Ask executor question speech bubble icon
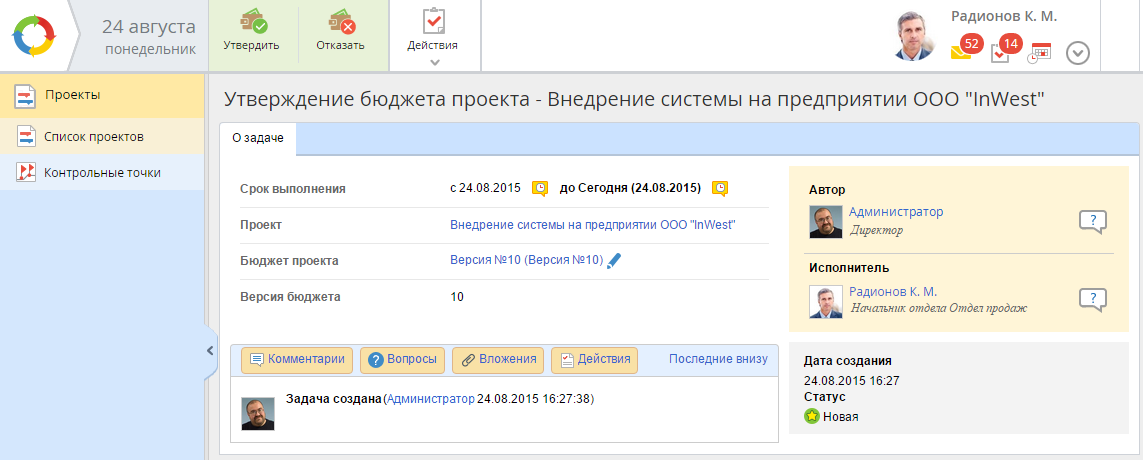The height and width of the screenshot is (460, 1143). [x=1093, y=300]
